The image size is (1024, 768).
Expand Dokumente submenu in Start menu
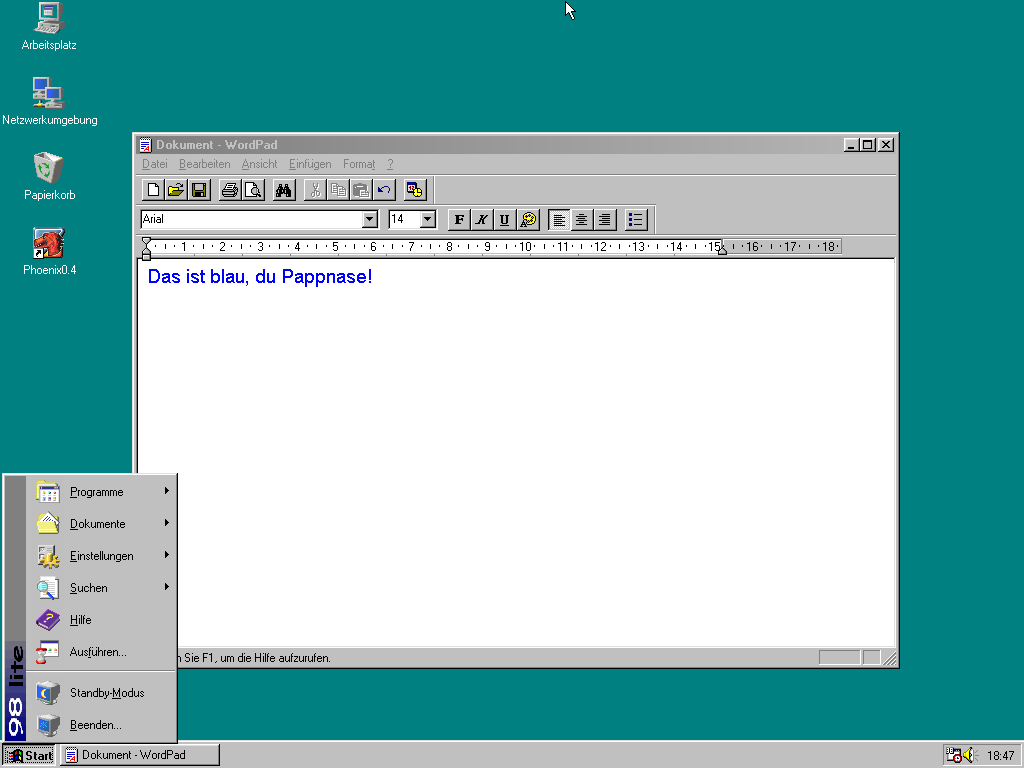click(x=101, y=524)
